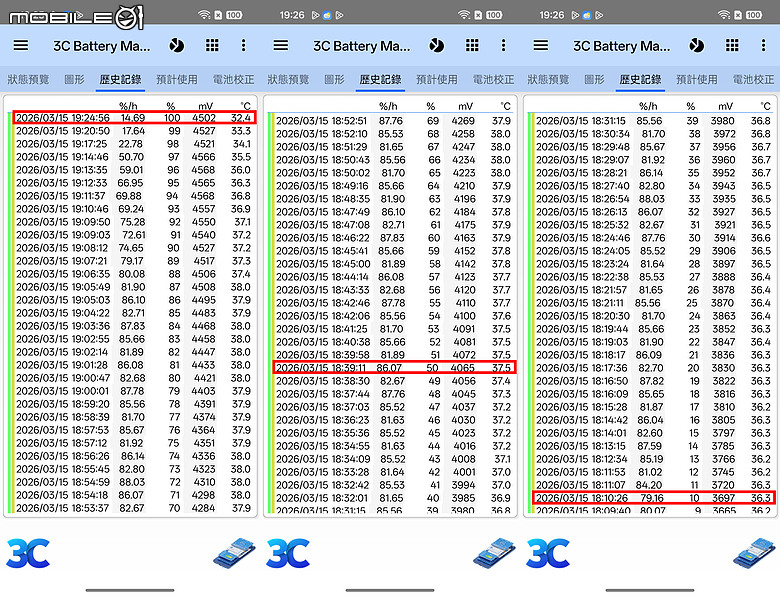
Task: Tap the 3C logo in middle screenshot
Action: coord(288,553)
